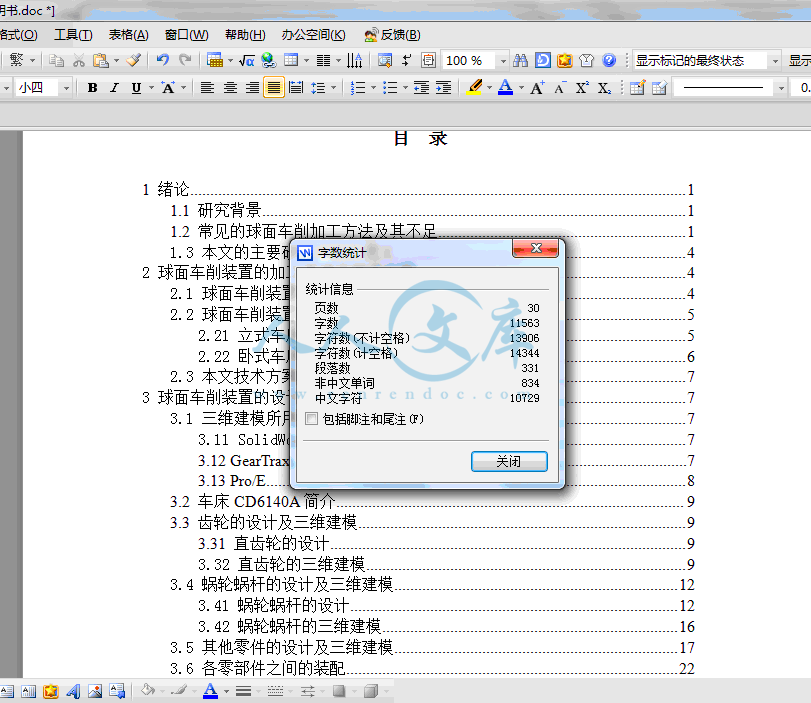Click the orange star resource icon in the top toolbar
The height and width of the screenshot is (703, 811).
coord(565,61)
